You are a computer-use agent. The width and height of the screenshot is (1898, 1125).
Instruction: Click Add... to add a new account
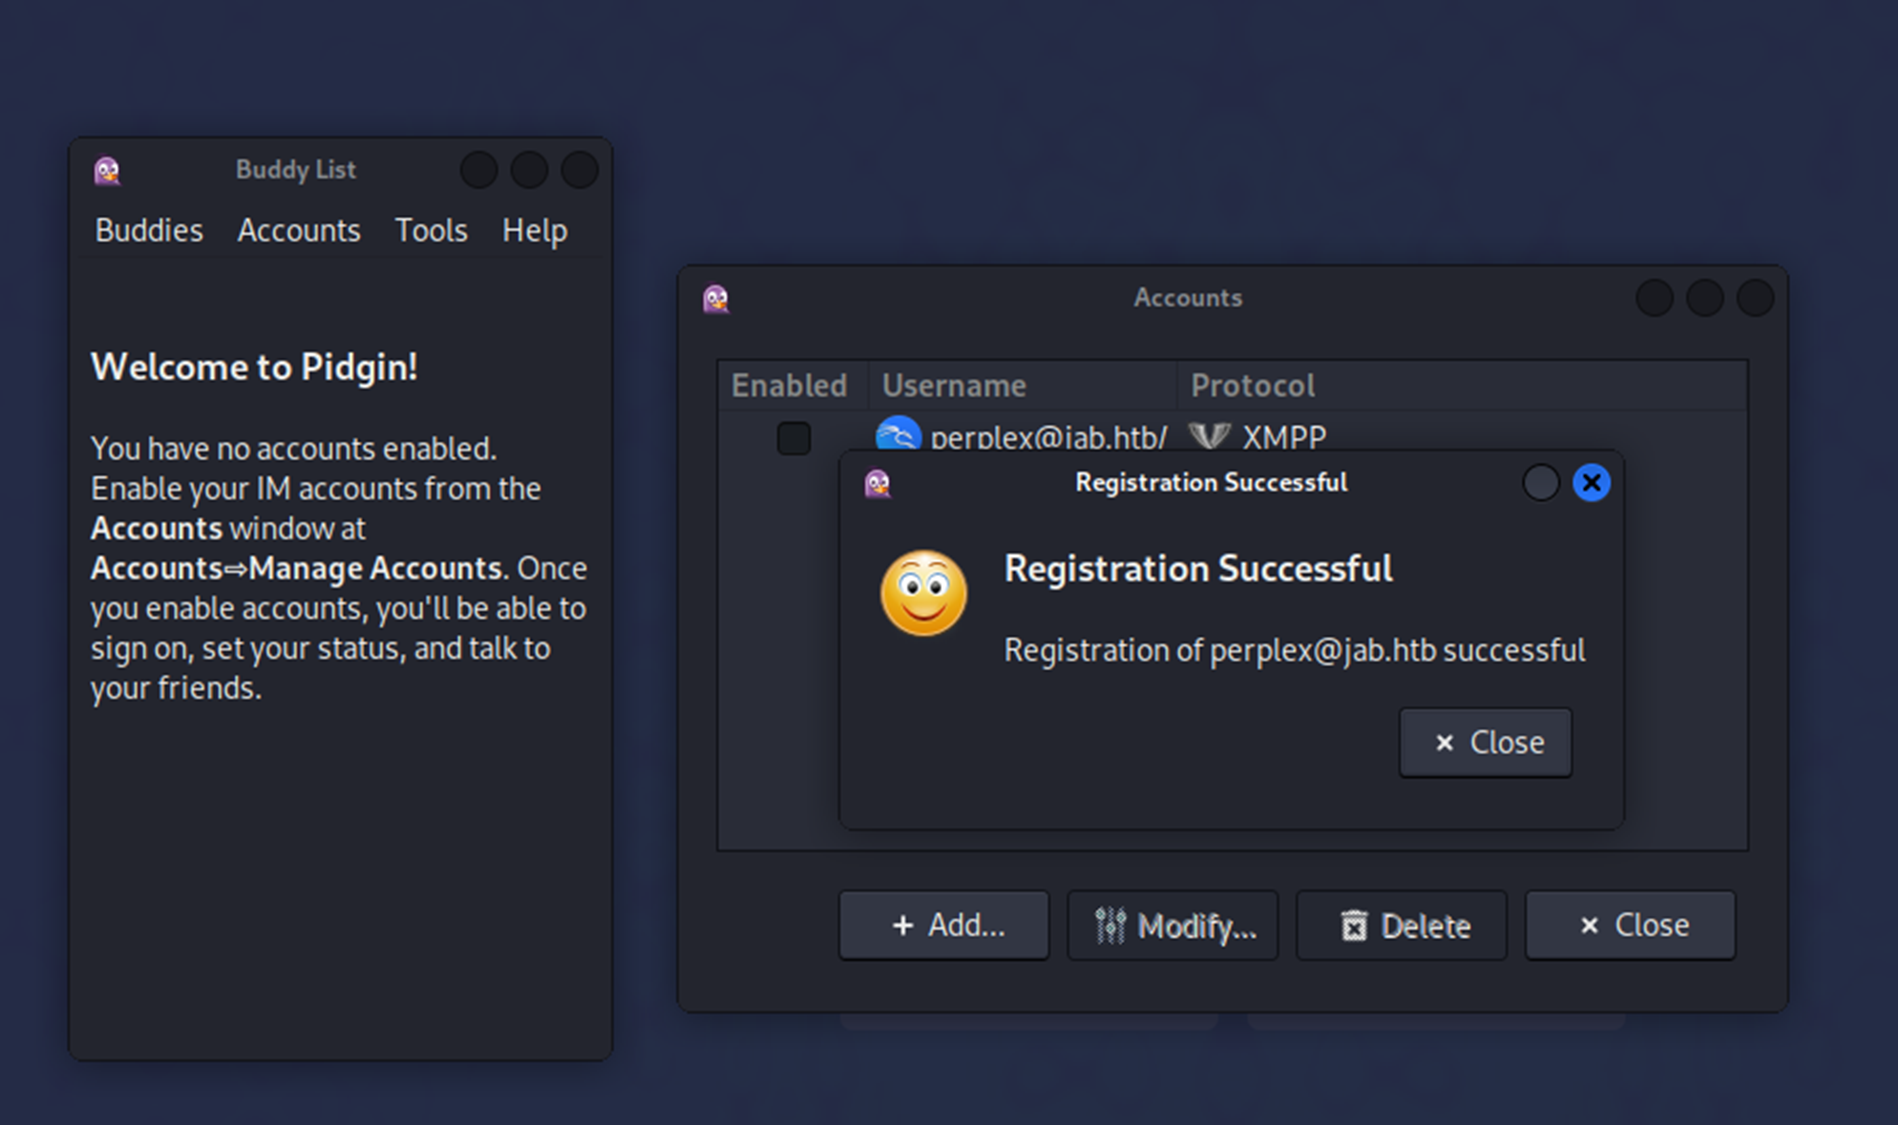[x=944, y=925]
